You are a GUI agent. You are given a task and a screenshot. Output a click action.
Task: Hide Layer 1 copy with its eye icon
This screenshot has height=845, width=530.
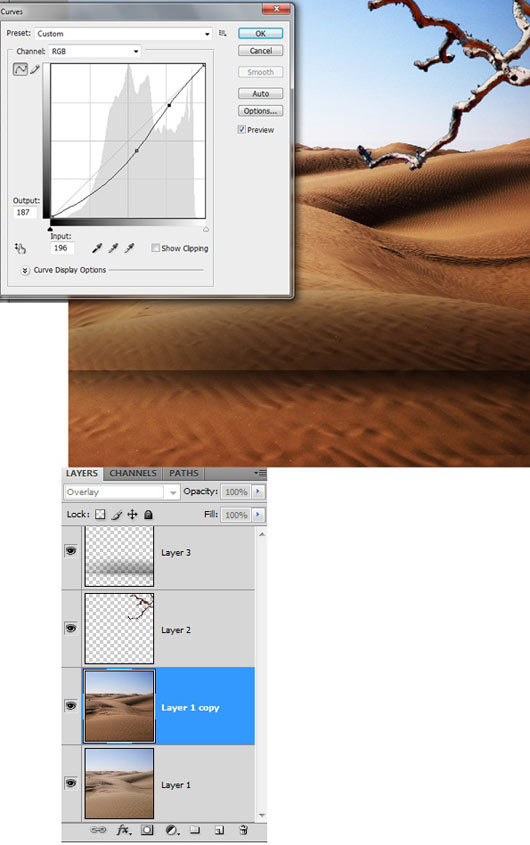point(71,706)
